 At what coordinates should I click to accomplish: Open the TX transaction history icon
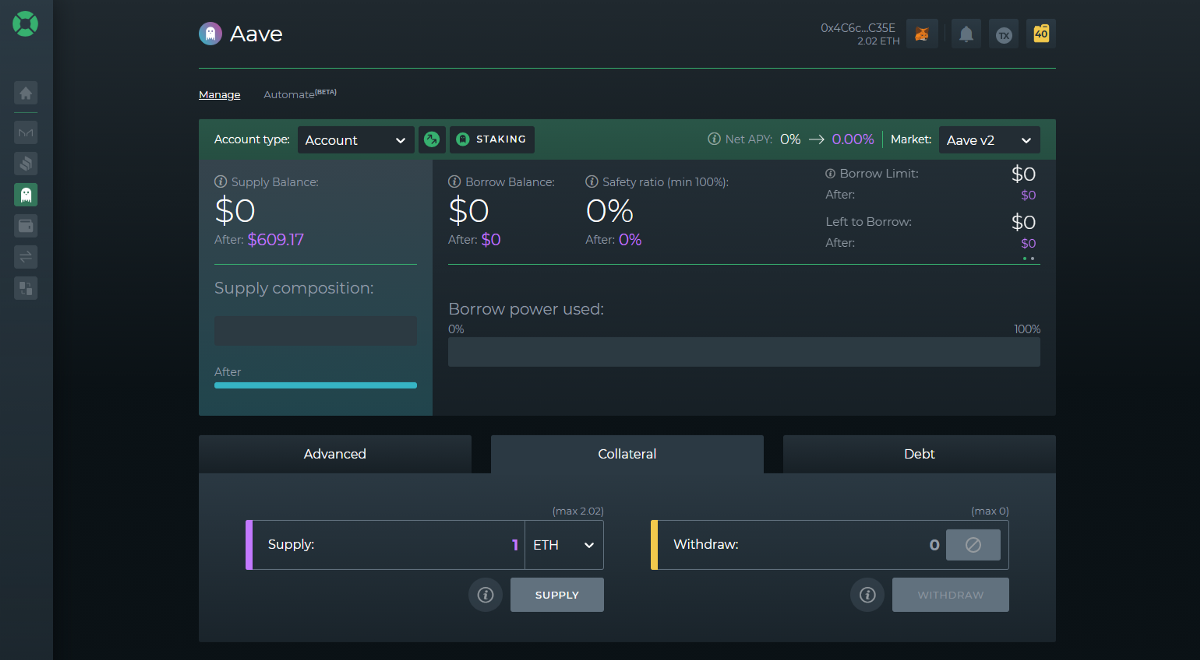pos(1004,34)
